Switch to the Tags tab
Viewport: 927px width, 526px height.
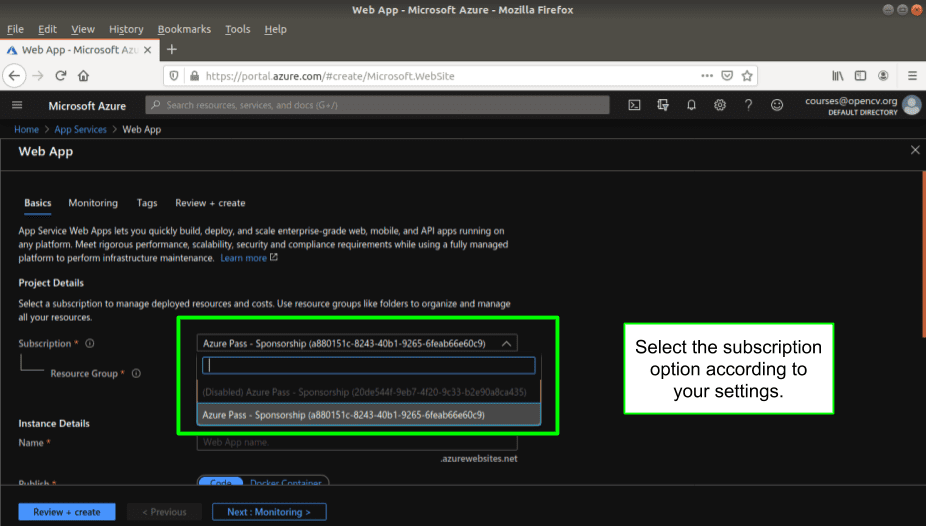[147, 203]
